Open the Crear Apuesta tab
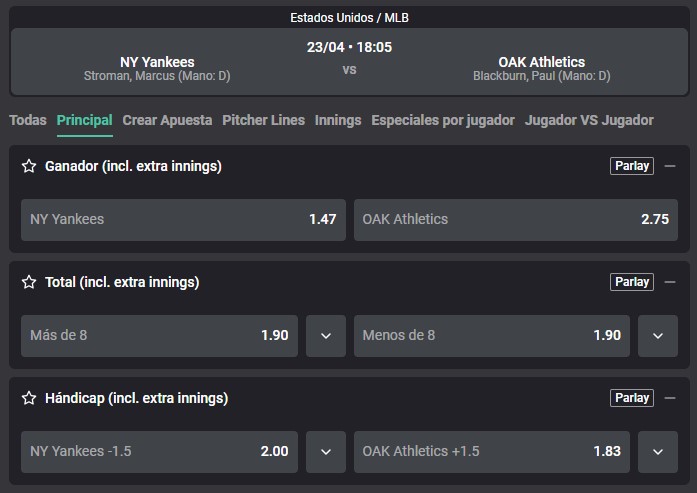Viewport: 697px width, 493px height. (167, 120)
